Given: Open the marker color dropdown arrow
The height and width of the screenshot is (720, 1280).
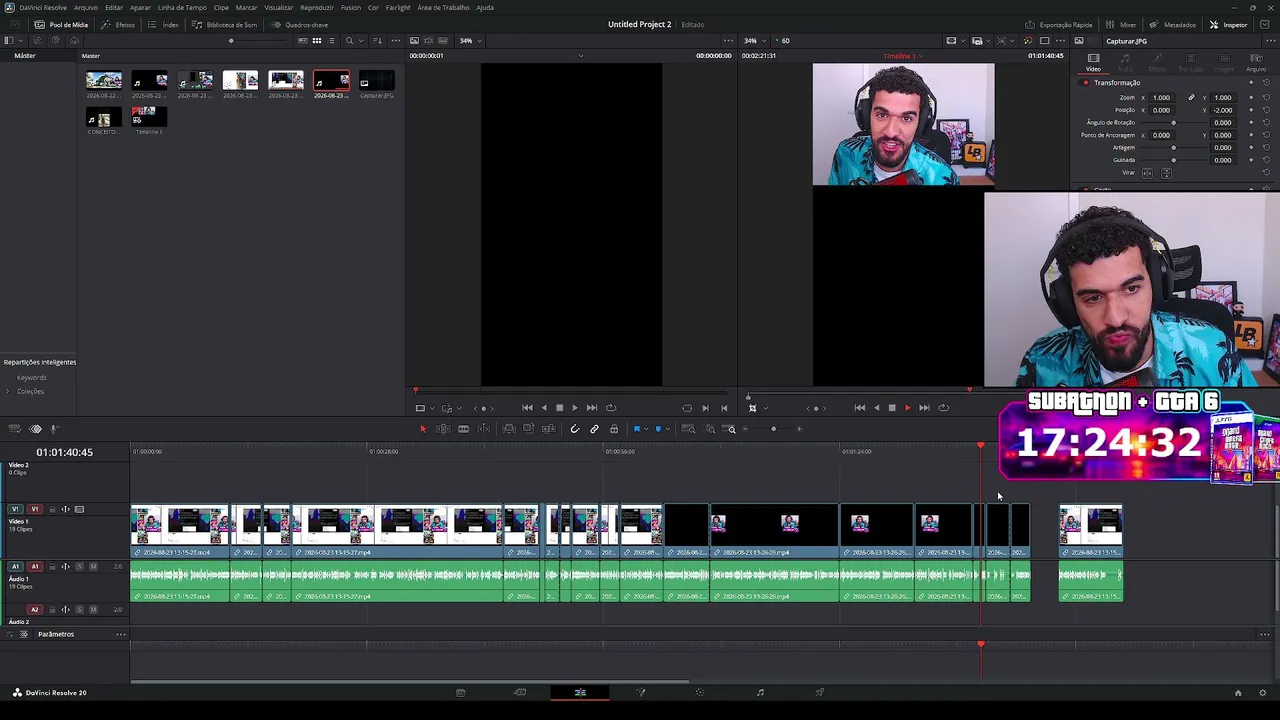Looking at the screenshot, I should (668, 429).
